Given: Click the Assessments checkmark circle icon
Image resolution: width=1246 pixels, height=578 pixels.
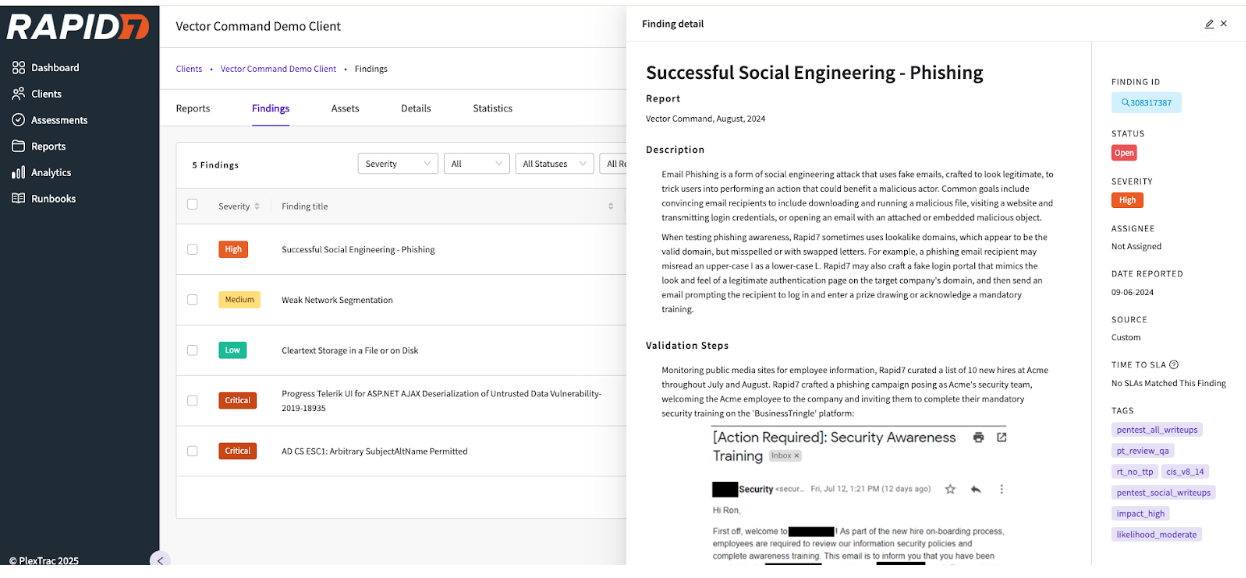Looking at the screenshot, I should (x=18, y=120).
